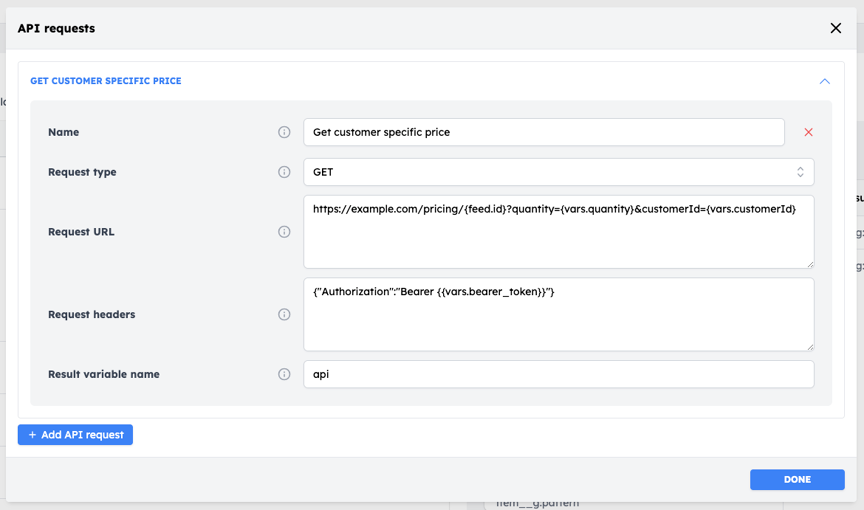This screenshot has width=864, height=510.
Task: Grab the Request headers textarea resize handle
Action: [x=810, y=347]
